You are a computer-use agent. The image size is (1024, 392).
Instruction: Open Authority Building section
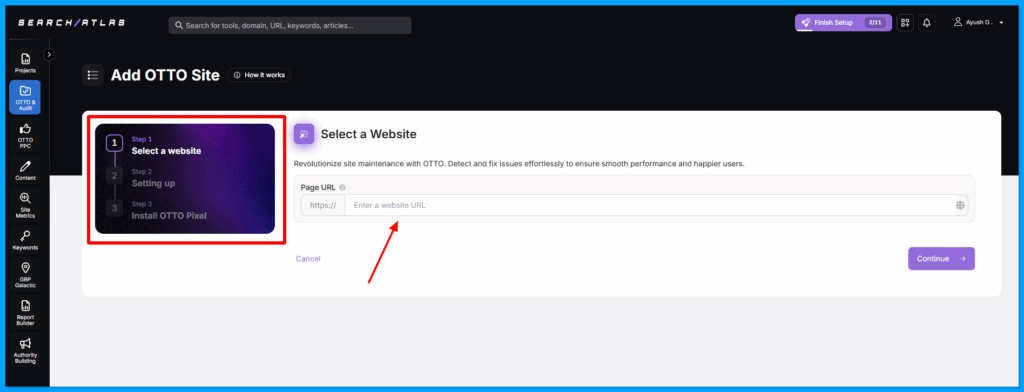pyautogui.click(x=25, y=350)
